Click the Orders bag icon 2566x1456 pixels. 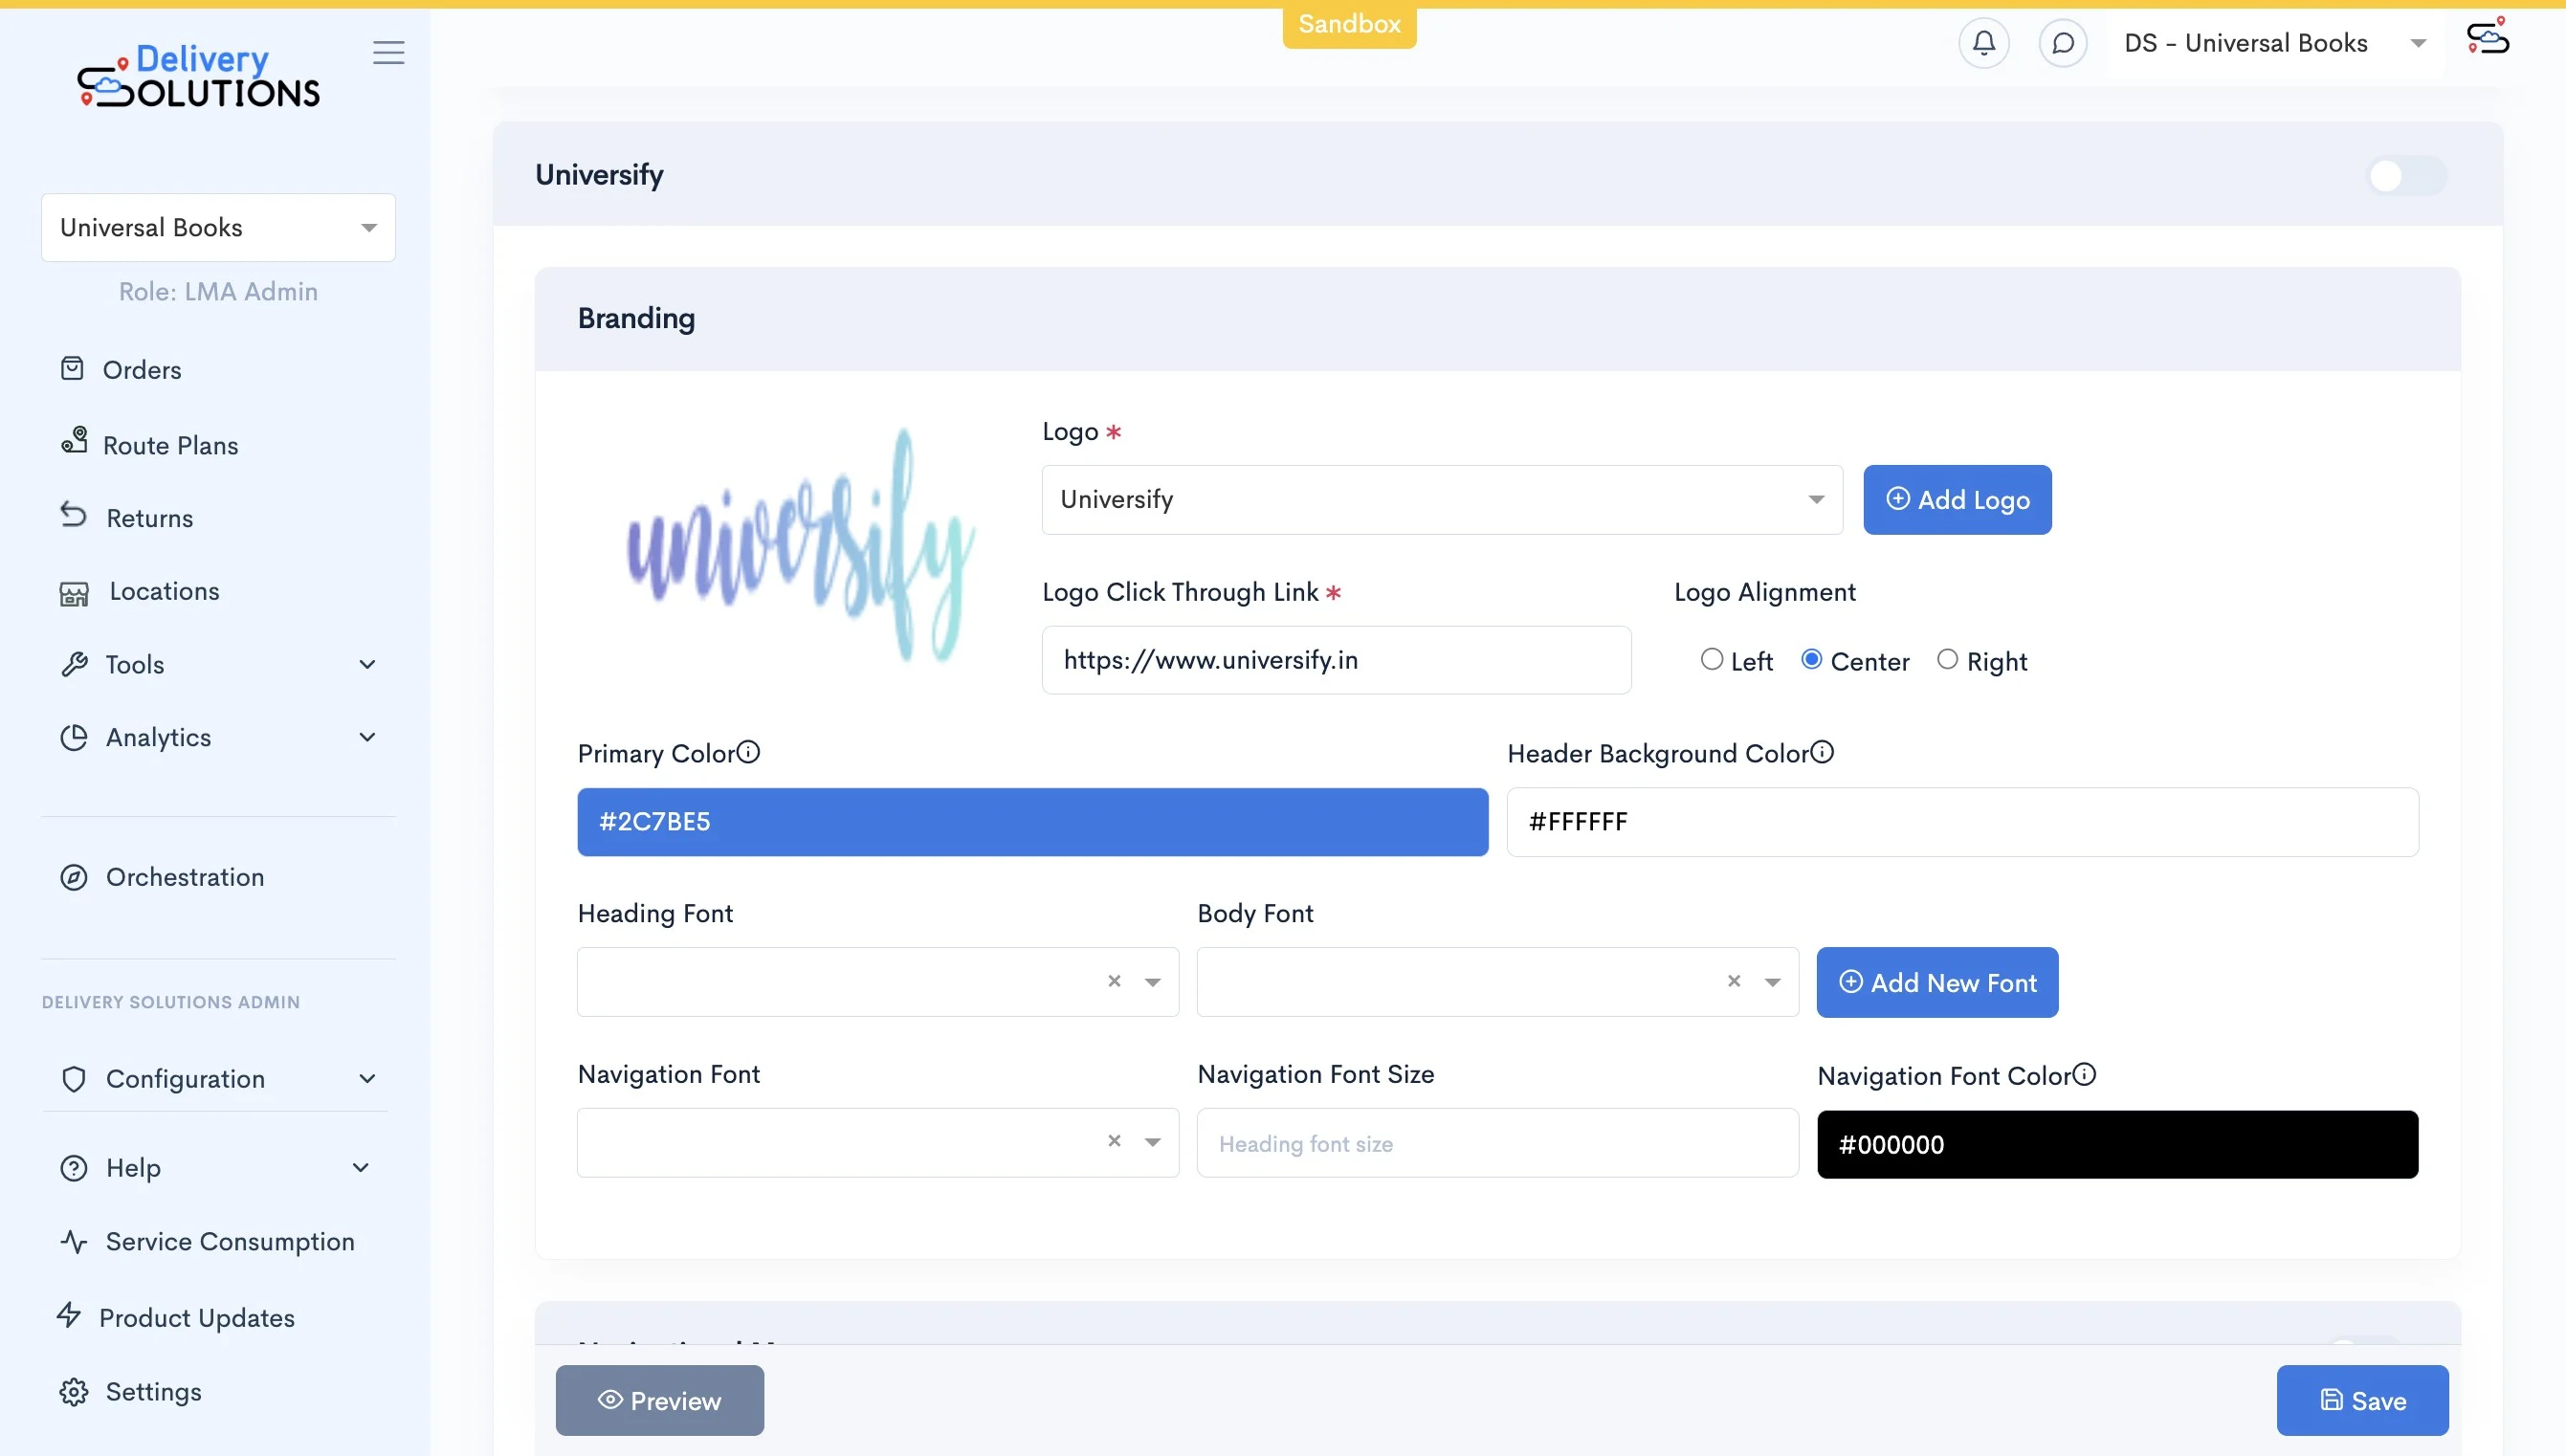[x=72, y=369]
